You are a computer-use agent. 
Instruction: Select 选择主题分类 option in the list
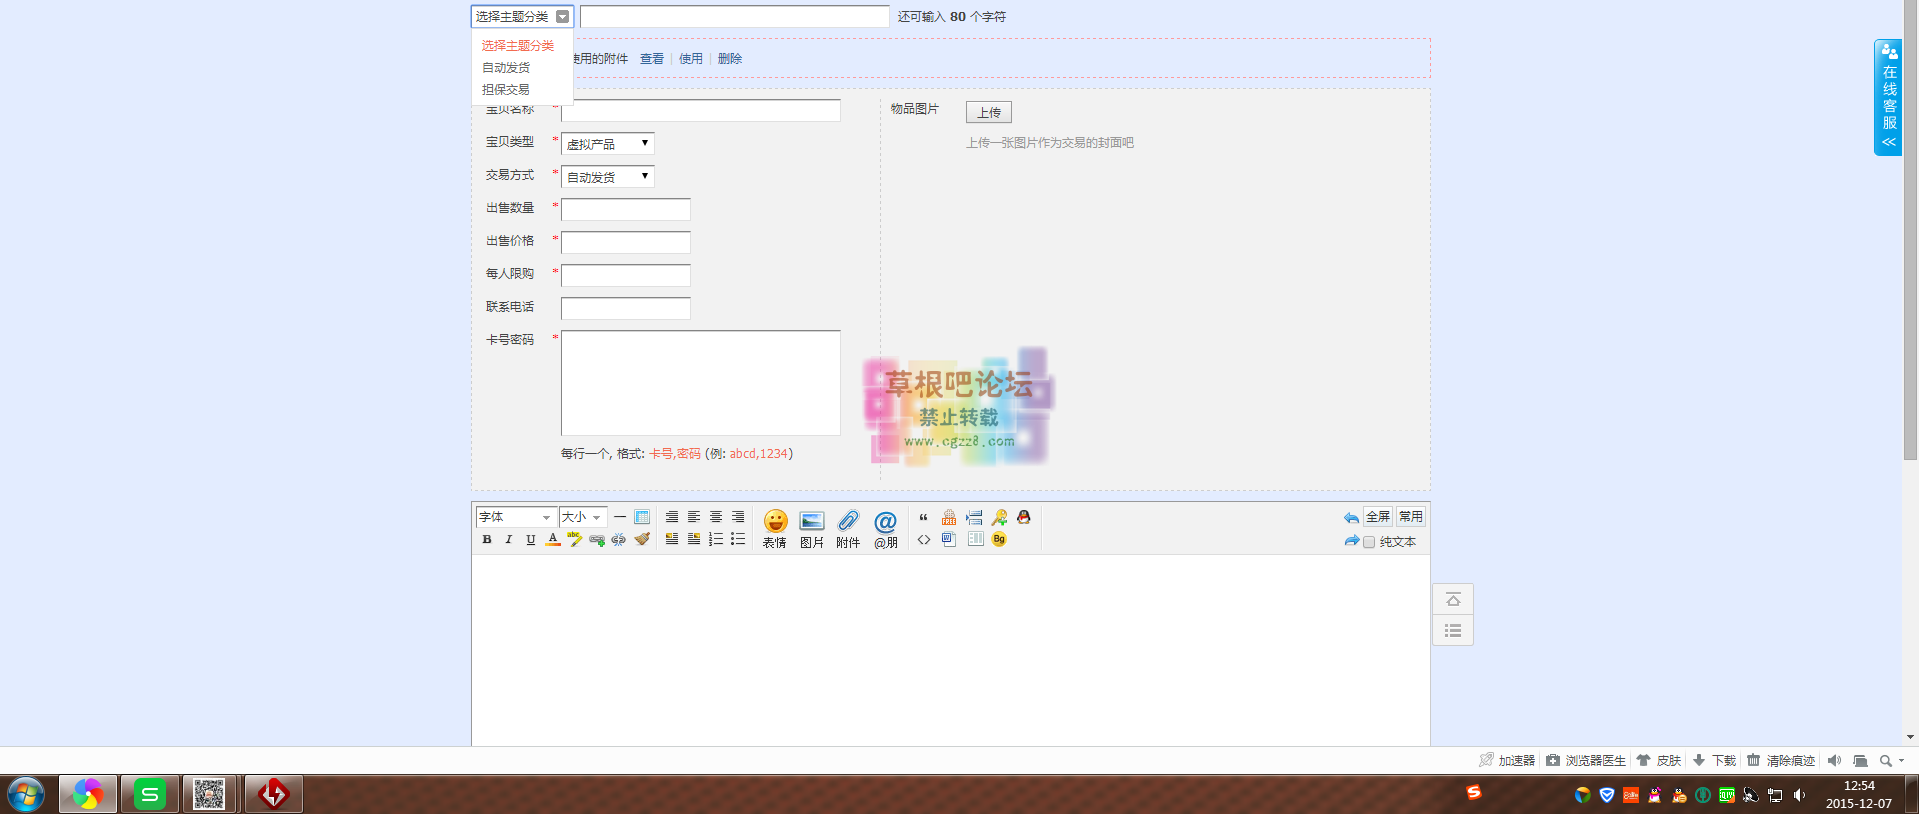click(518, 46)
